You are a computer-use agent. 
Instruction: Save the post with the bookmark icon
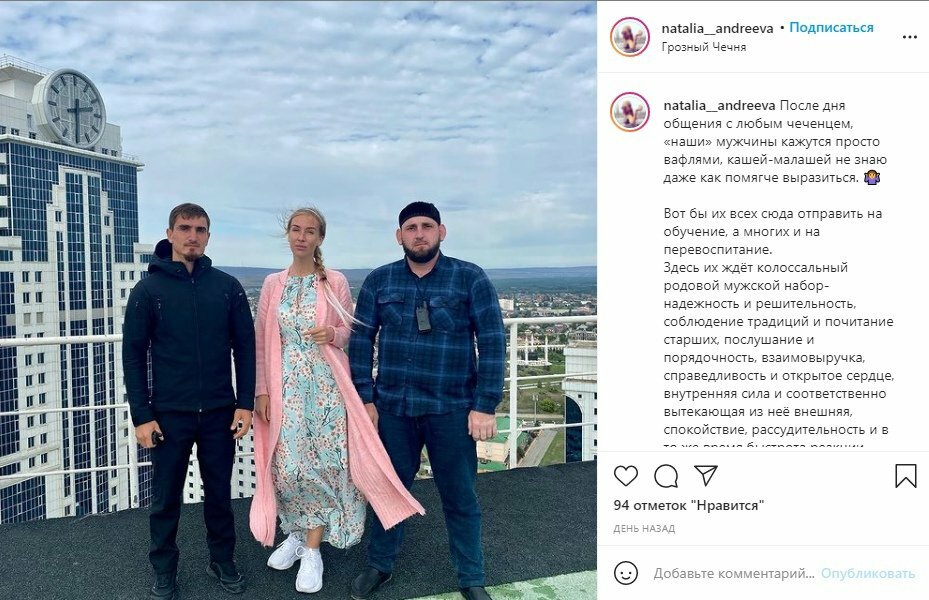905,476
